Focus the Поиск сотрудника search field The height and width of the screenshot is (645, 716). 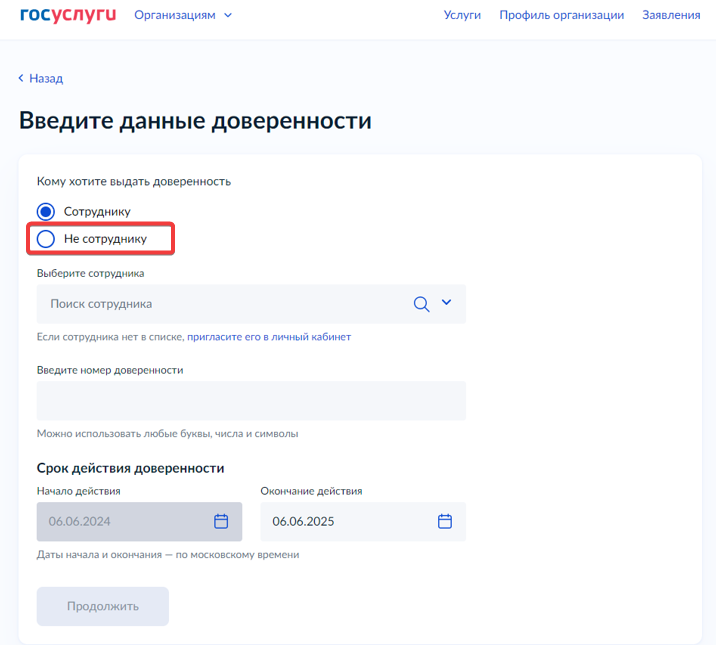[x=251, y=304]
